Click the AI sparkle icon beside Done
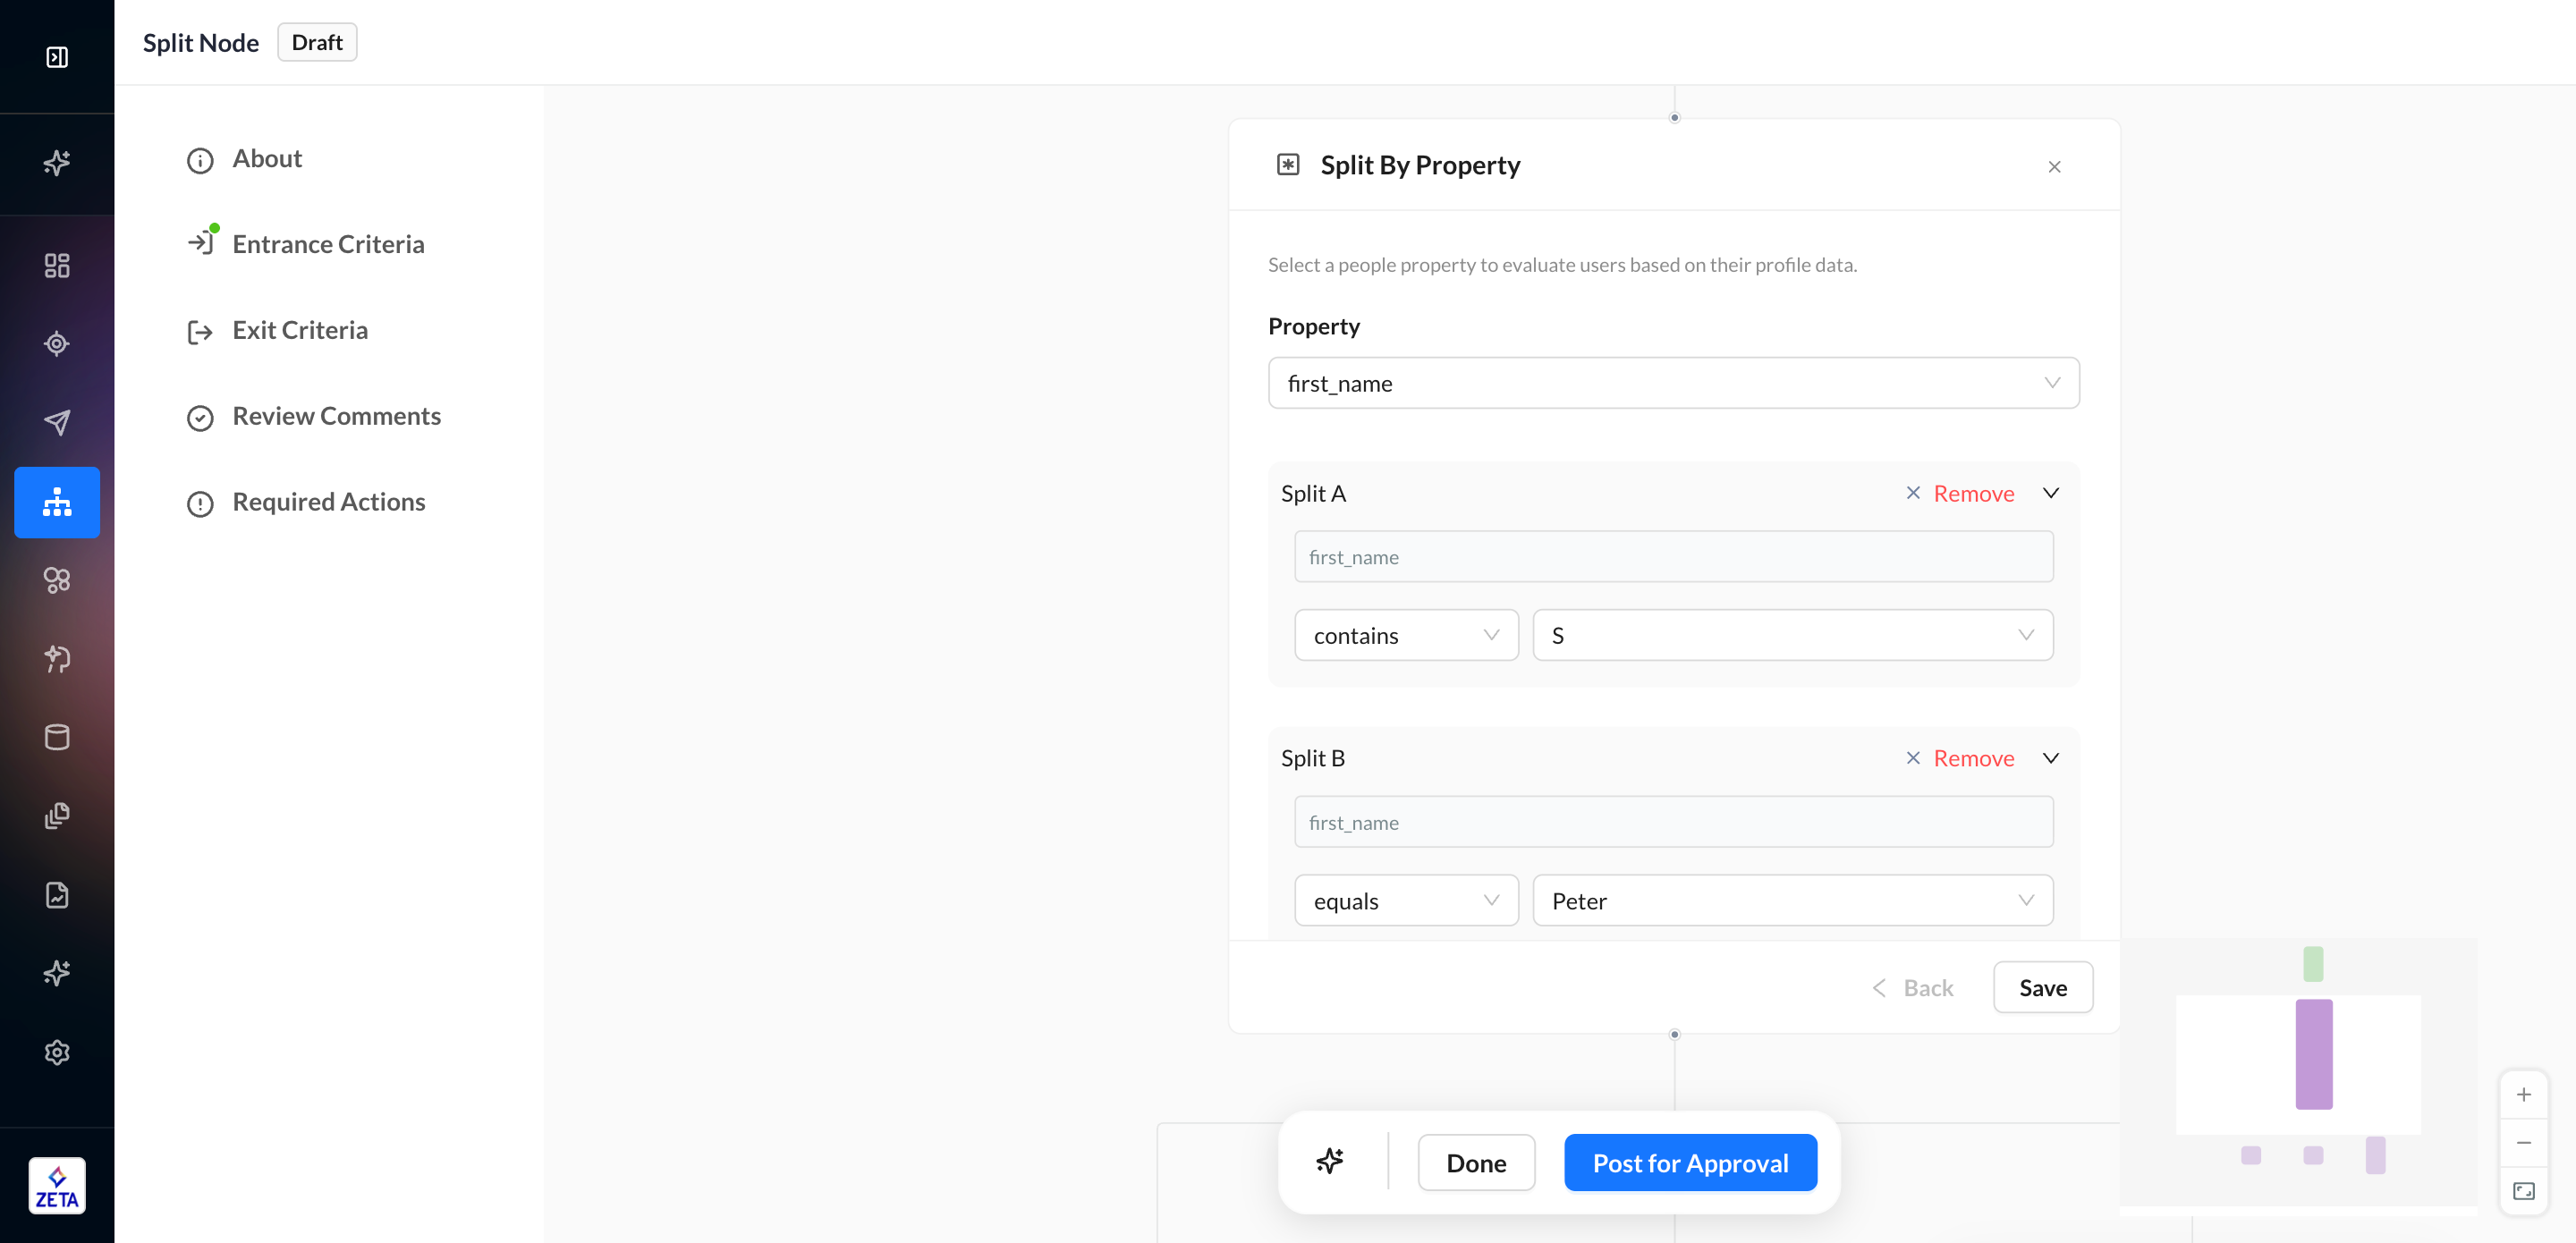The width and height of the screenshot is (2576, 1243). click(x=1329, y=1162)
